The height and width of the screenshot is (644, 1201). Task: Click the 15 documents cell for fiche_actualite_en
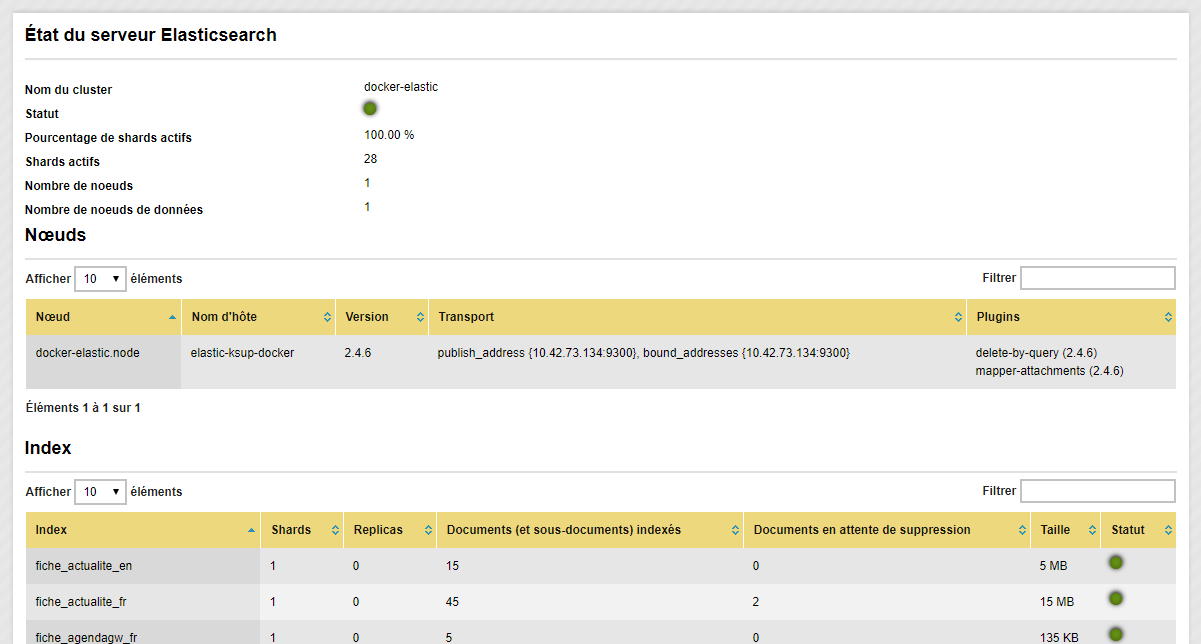coord(590,566)
